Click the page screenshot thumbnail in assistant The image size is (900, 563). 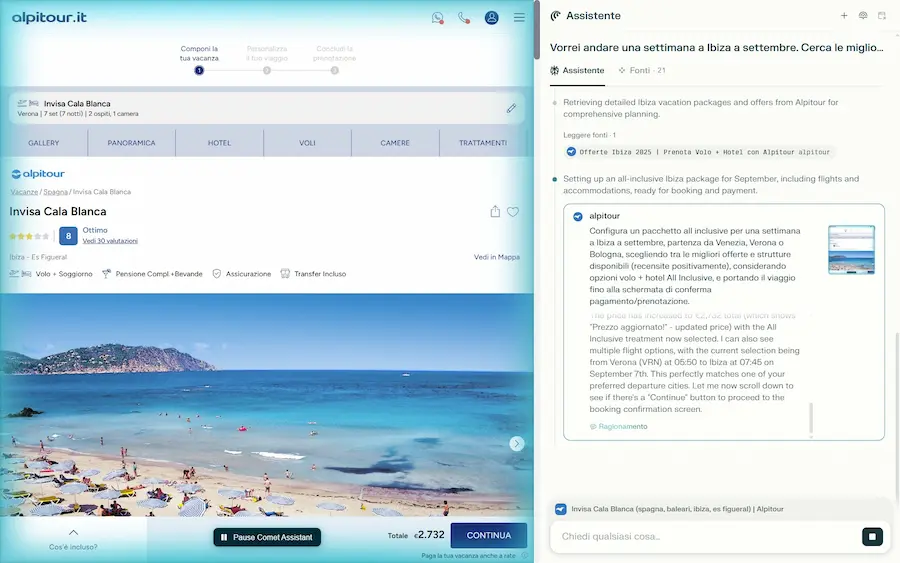pos(851,250)
